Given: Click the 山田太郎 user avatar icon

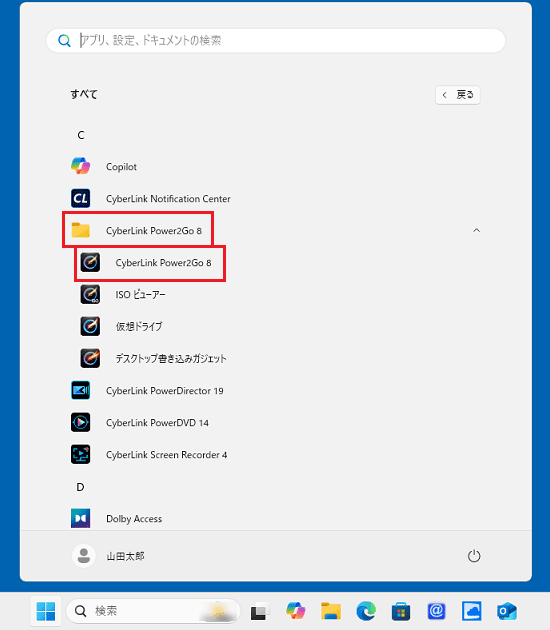Looking at the screenshot, I should pyautogui.click(x=84, y=556).
